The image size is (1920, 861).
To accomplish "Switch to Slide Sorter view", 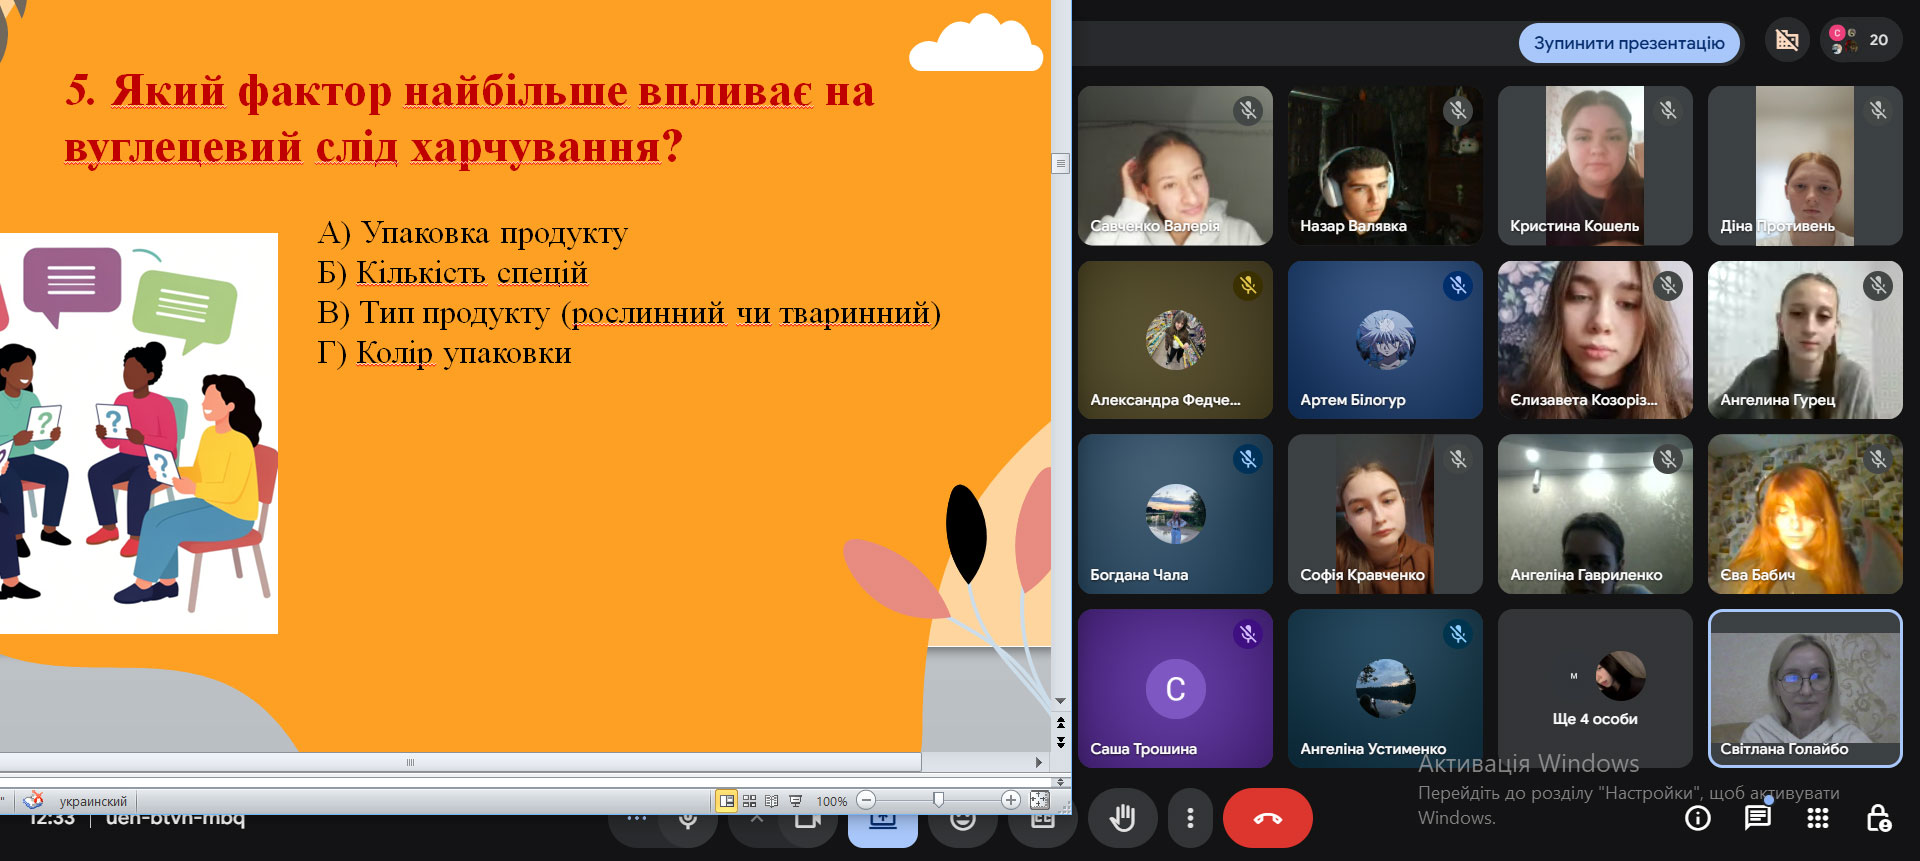I will pyautogui.click(x=749, y=801).
